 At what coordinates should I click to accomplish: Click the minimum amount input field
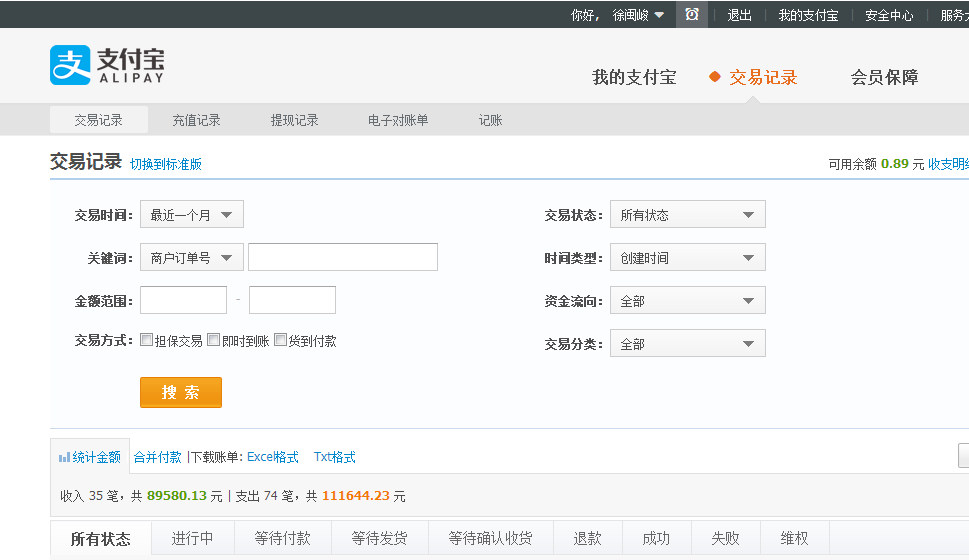(x=184, y=300)
